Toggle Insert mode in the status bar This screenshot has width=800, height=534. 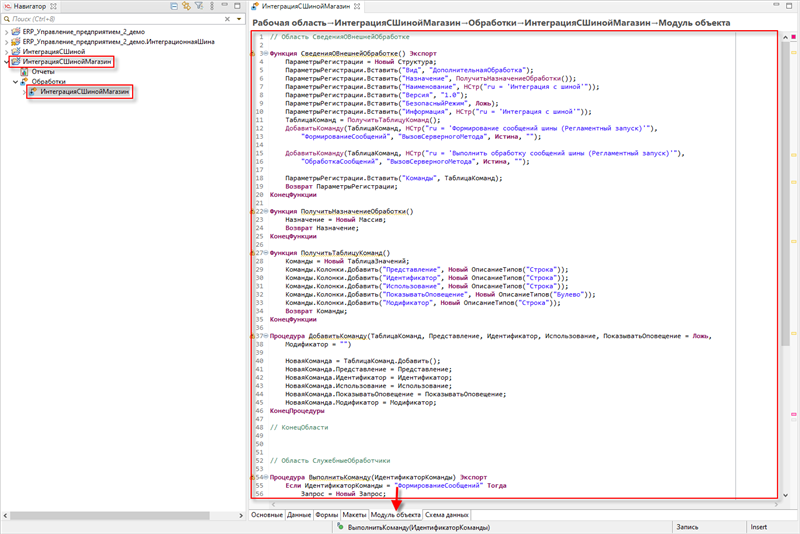pos(758,526)
